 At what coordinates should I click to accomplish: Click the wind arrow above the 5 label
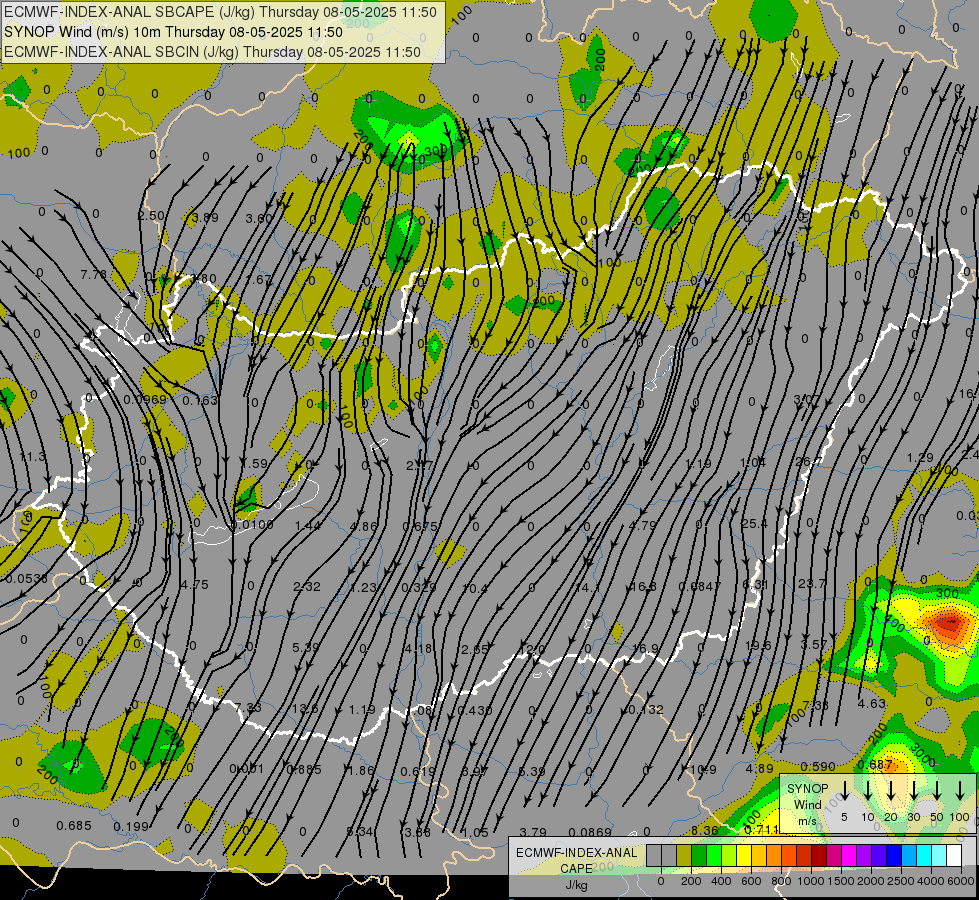[x=844, y=791]
